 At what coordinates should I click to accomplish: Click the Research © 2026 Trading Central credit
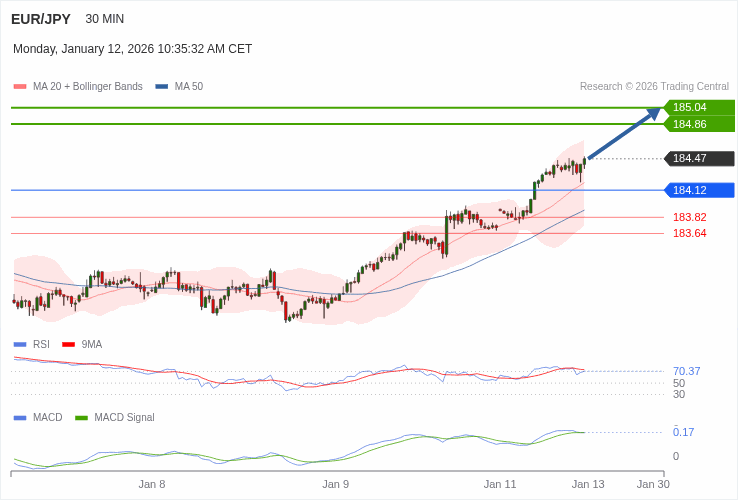point(654,87)
